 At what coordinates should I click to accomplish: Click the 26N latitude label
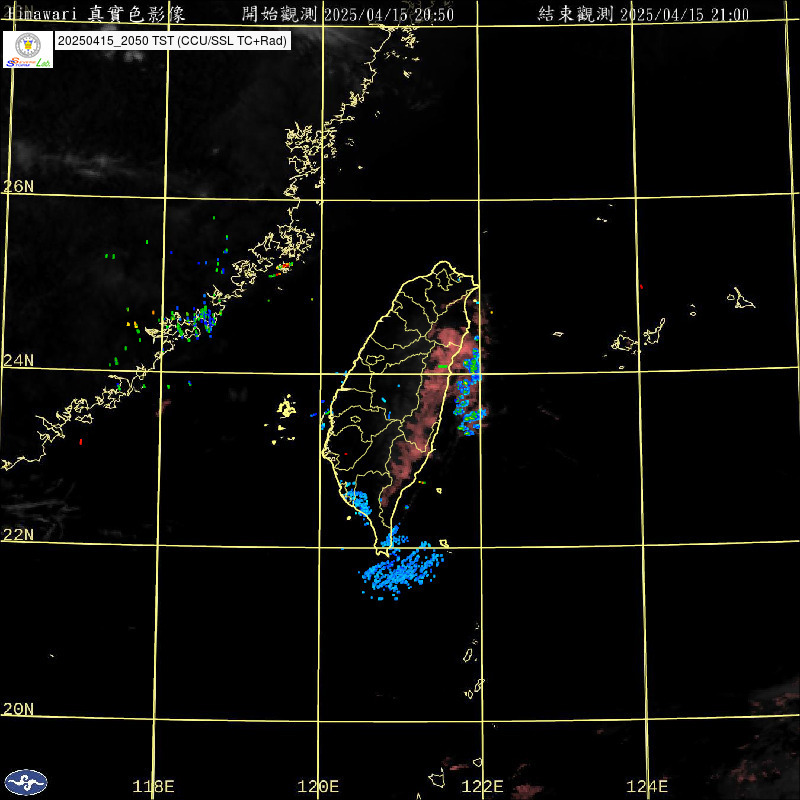point(18,186)
